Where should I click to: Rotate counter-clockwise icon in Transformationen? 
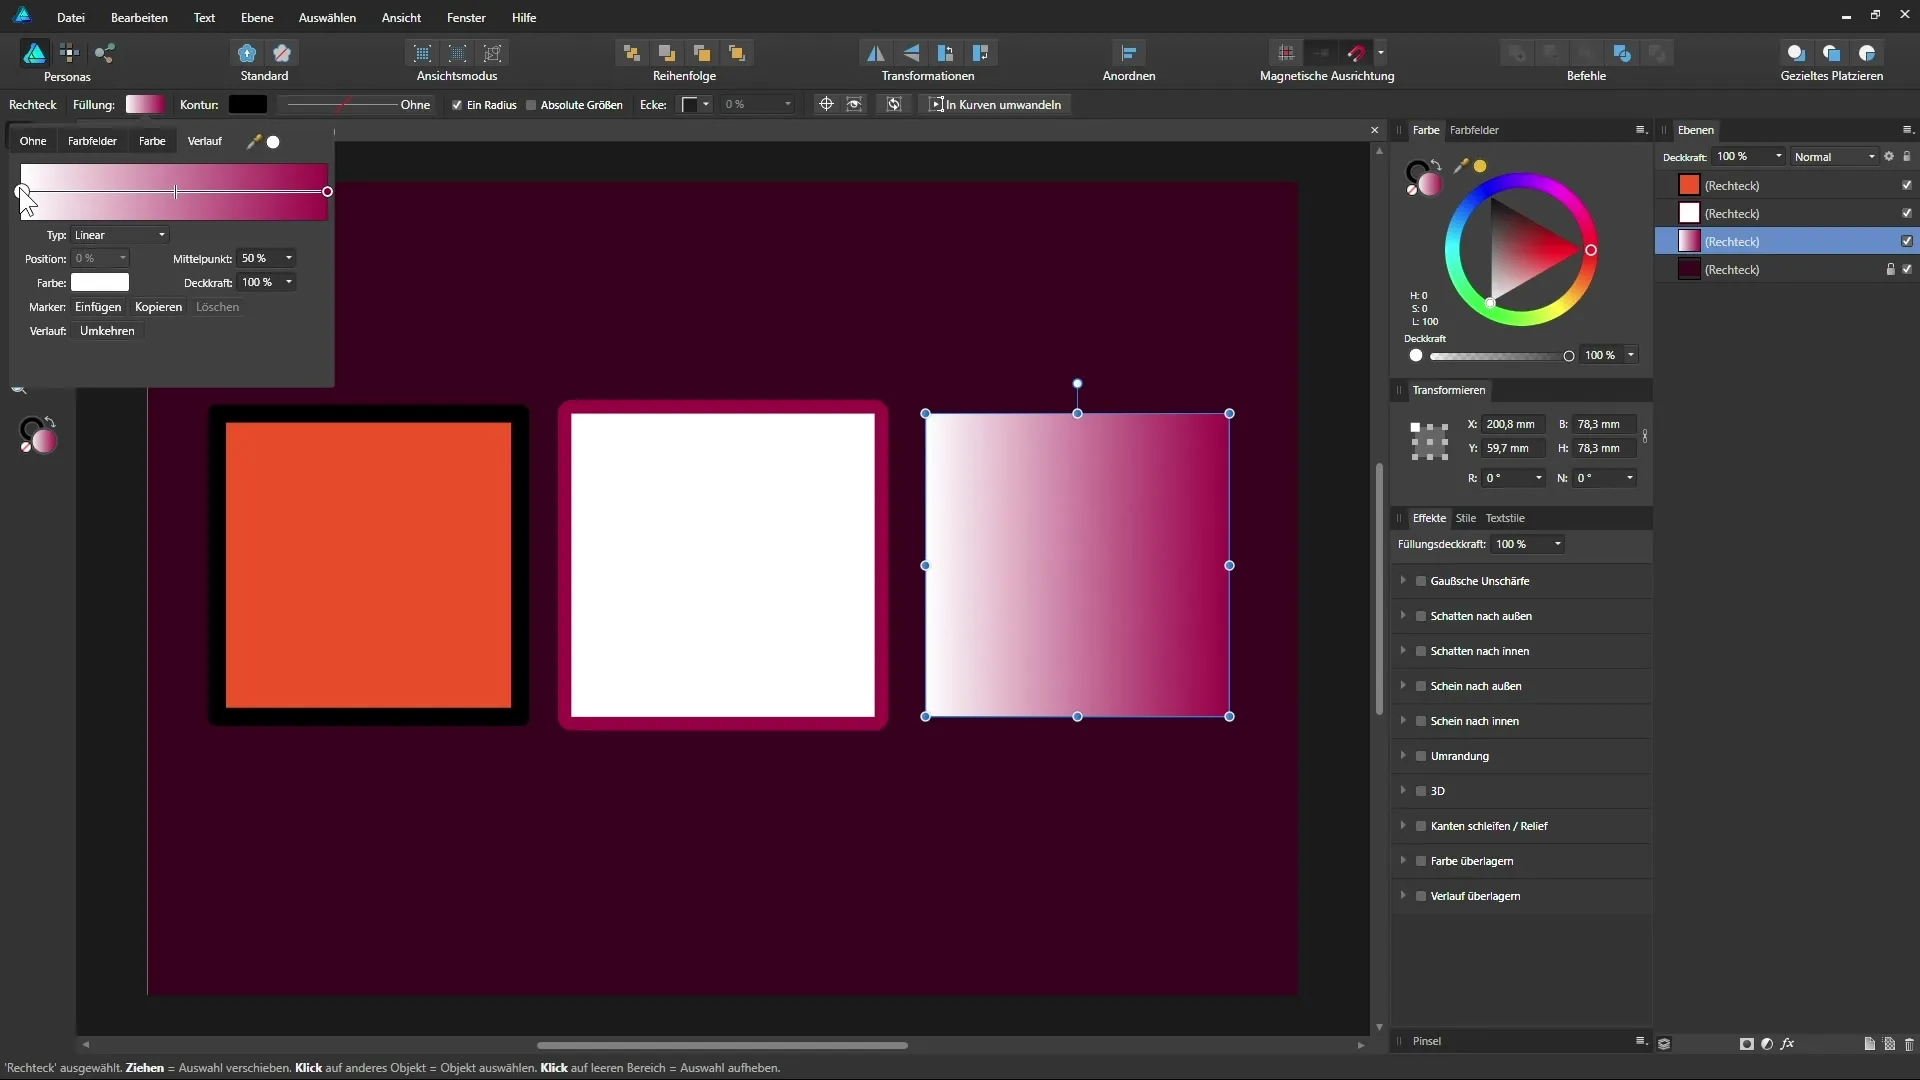pos(945,53)
